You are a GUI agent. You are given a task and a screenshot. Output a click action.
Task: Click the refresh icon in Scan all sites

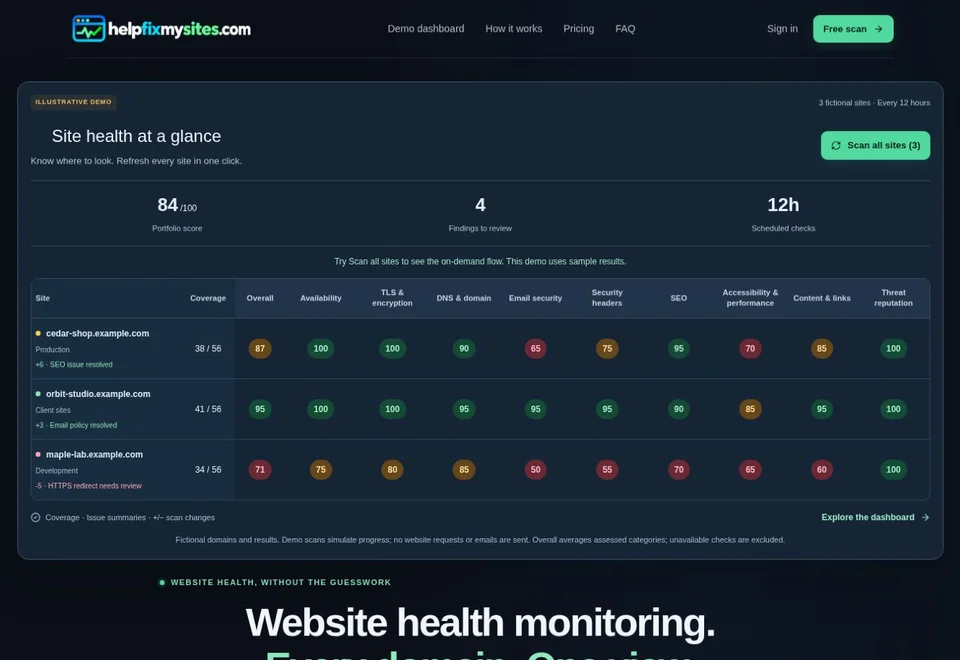click(836, 145)
